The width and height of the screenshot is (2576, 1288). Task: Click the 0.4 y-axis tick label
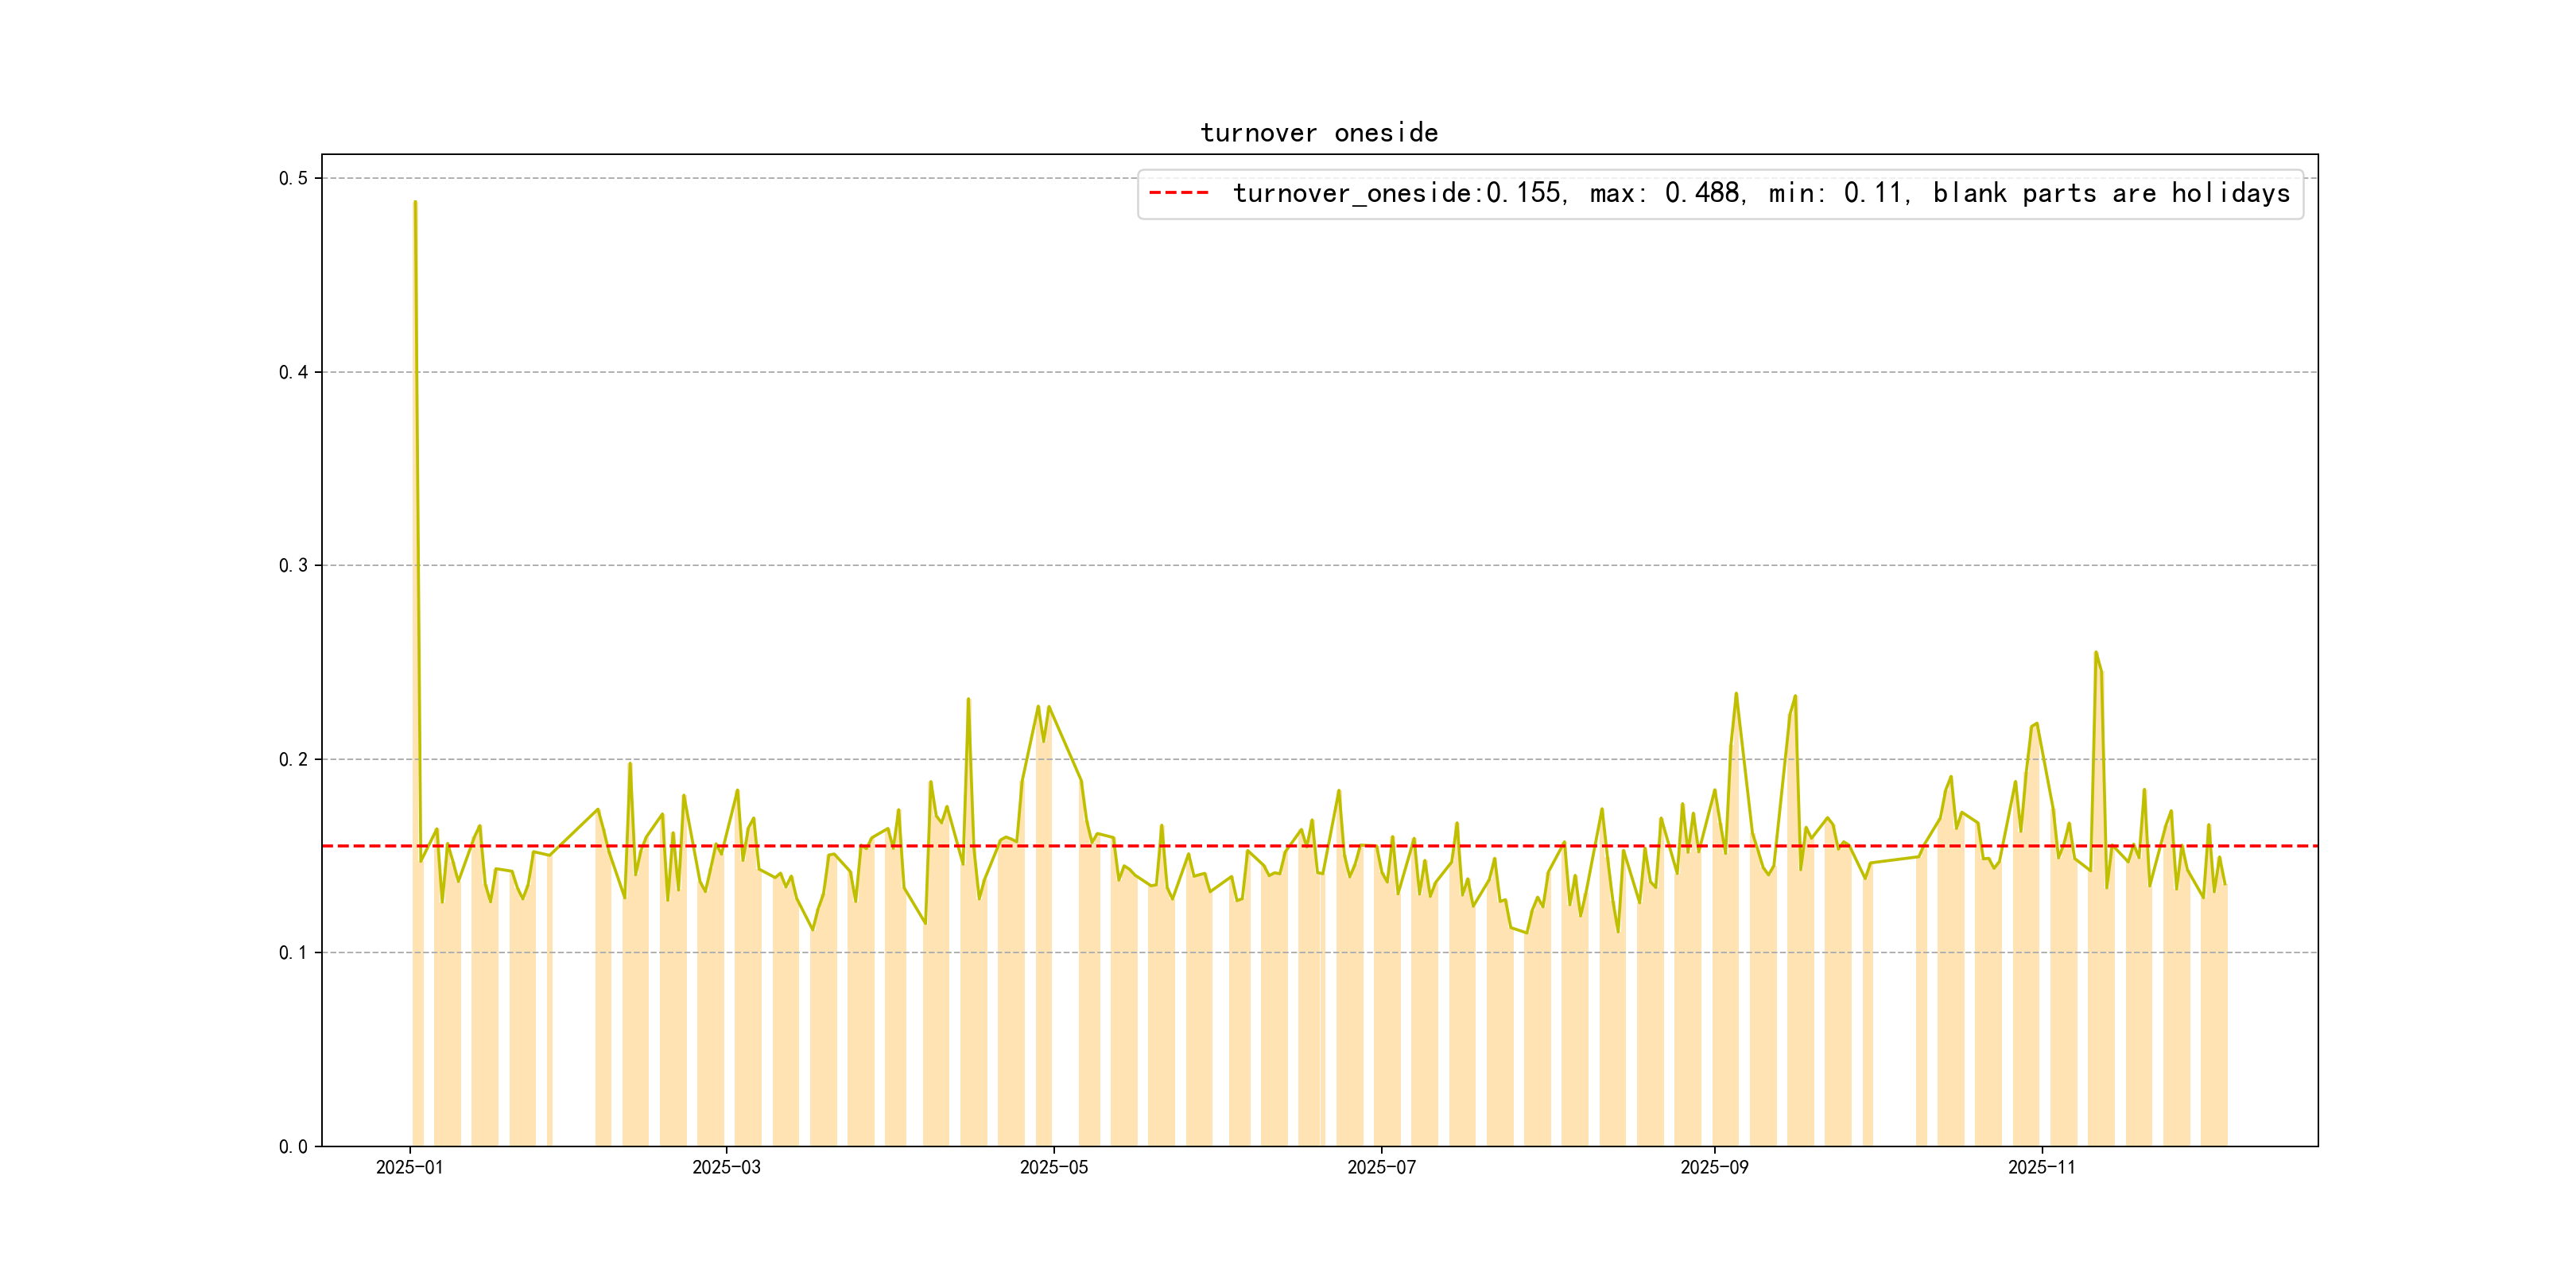(x=292, y=372)
